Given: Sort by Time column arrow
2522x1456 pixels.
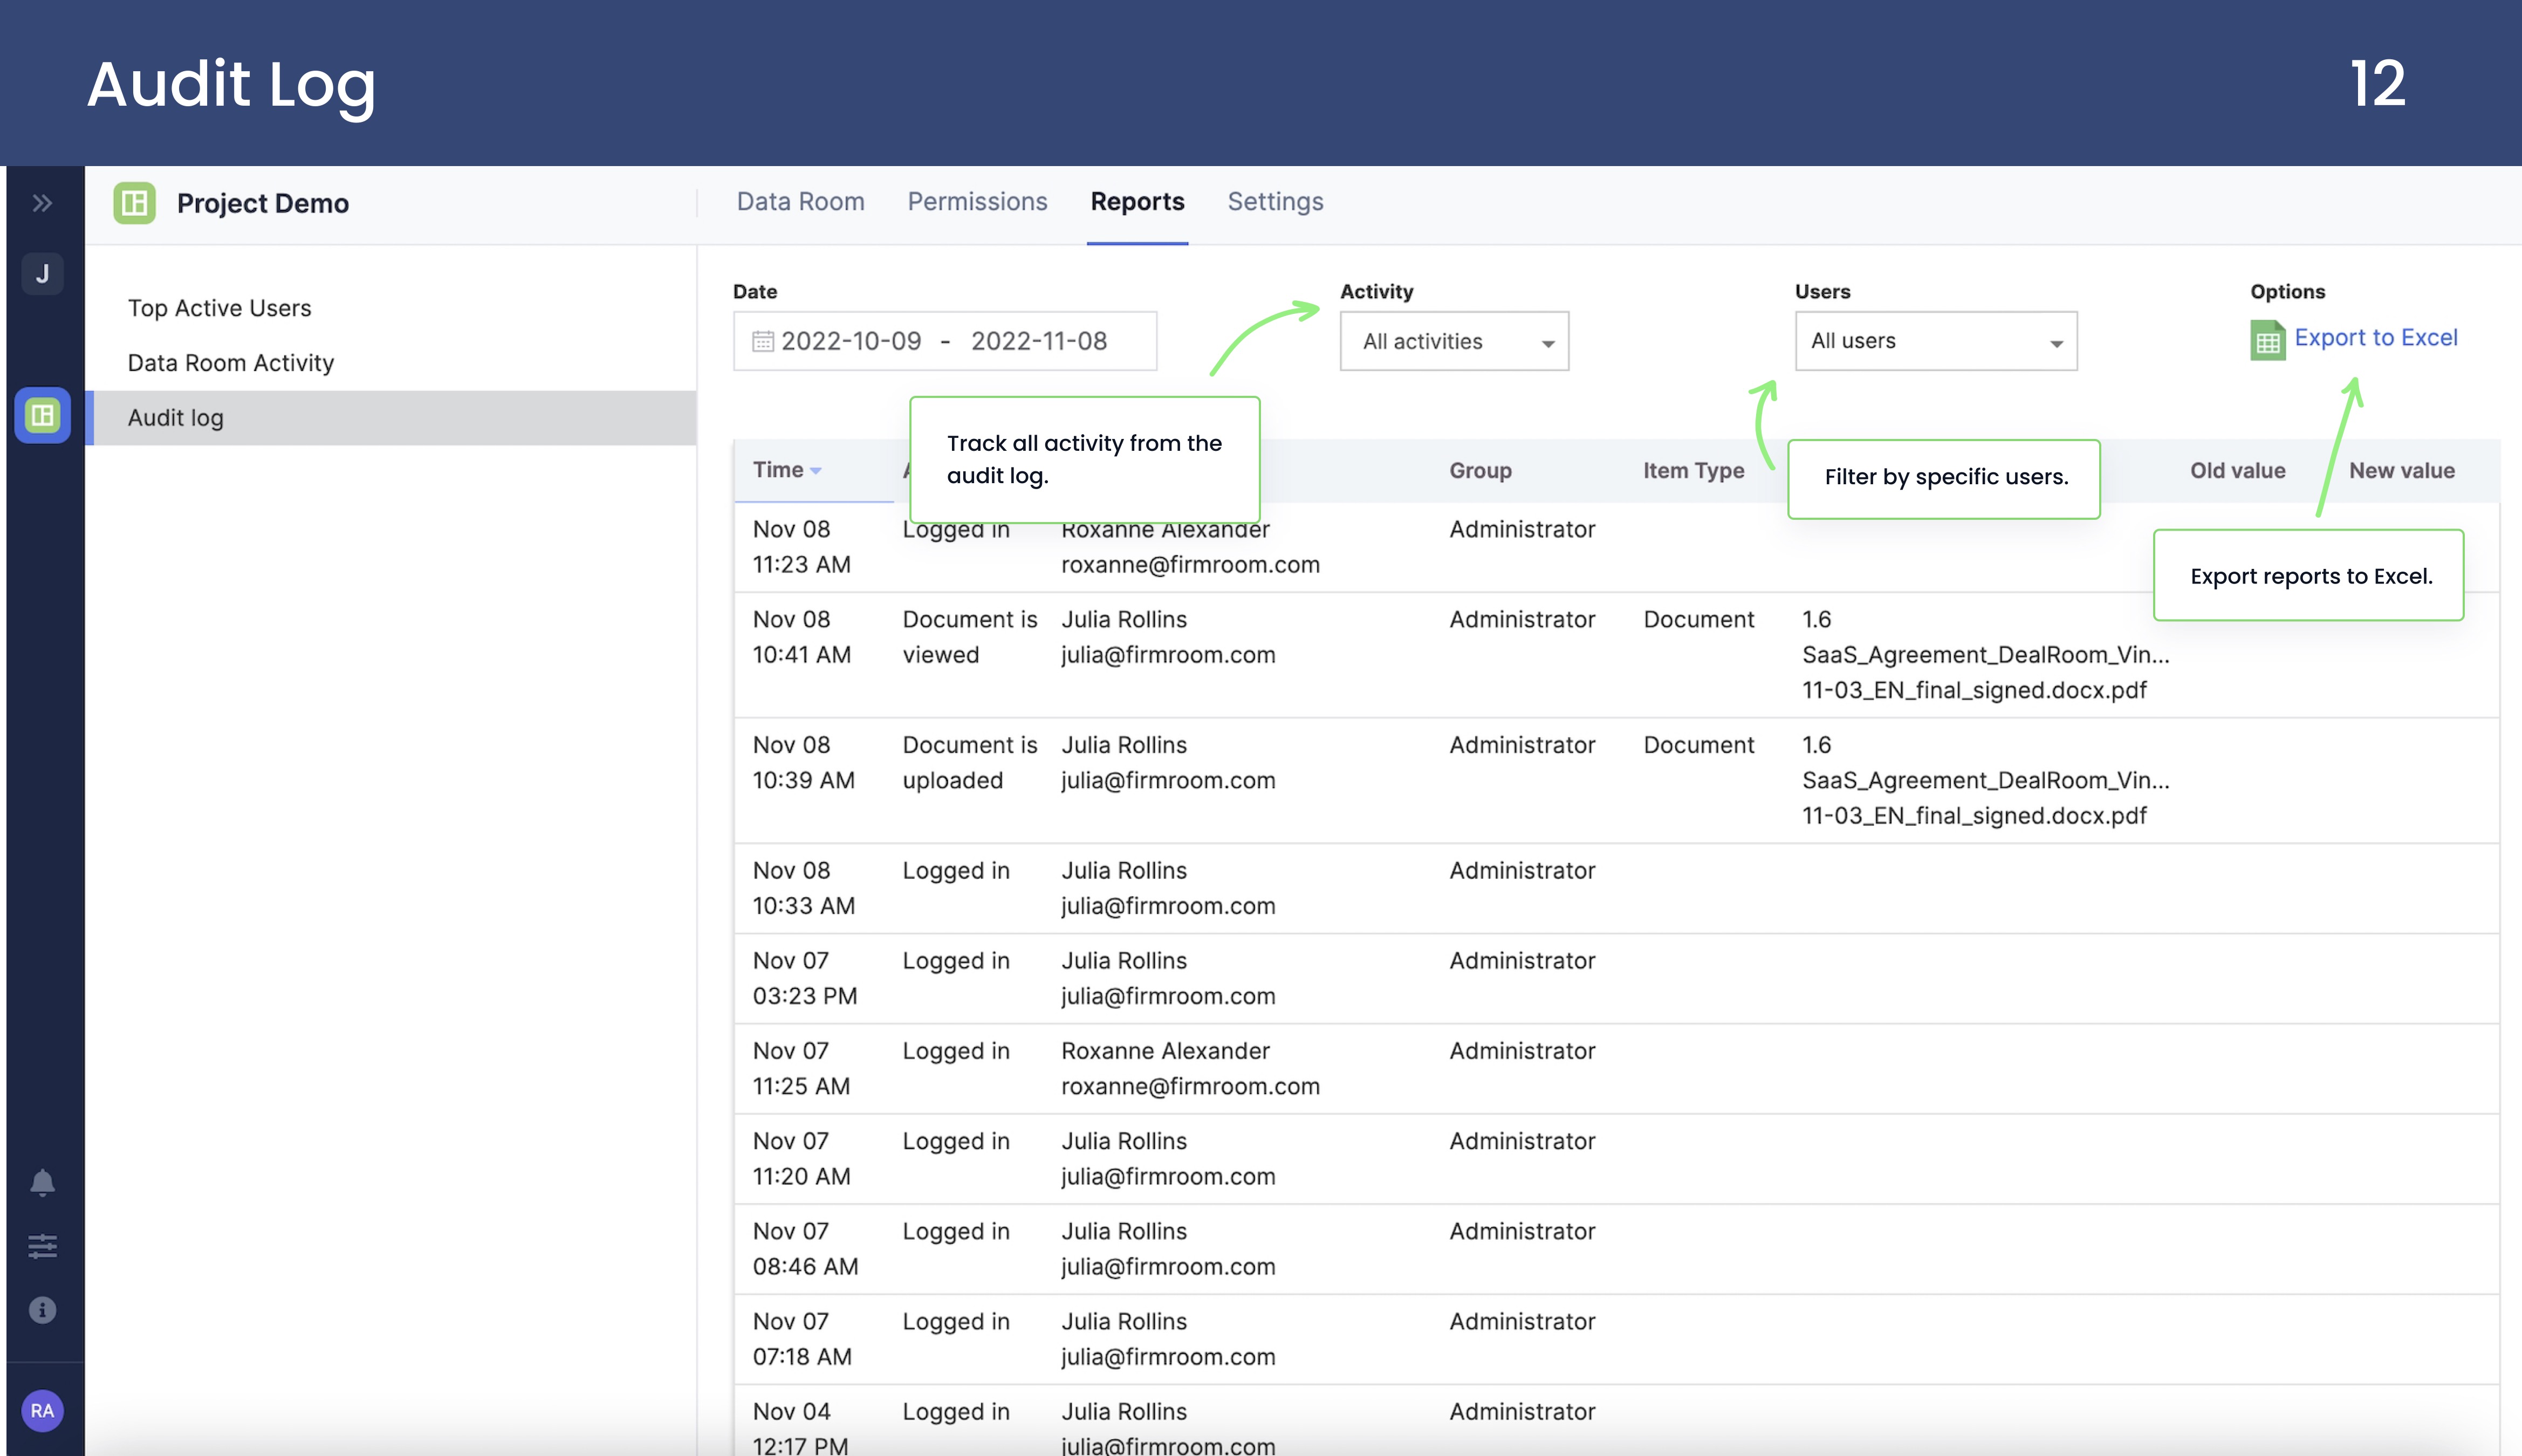Looking at the screenshot, I should point(816,471).
